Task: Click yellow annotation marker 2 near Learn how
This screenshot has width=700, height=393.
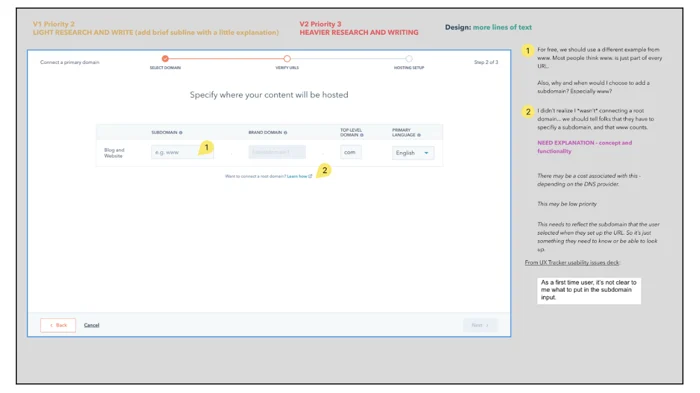Action: (324, 170)
